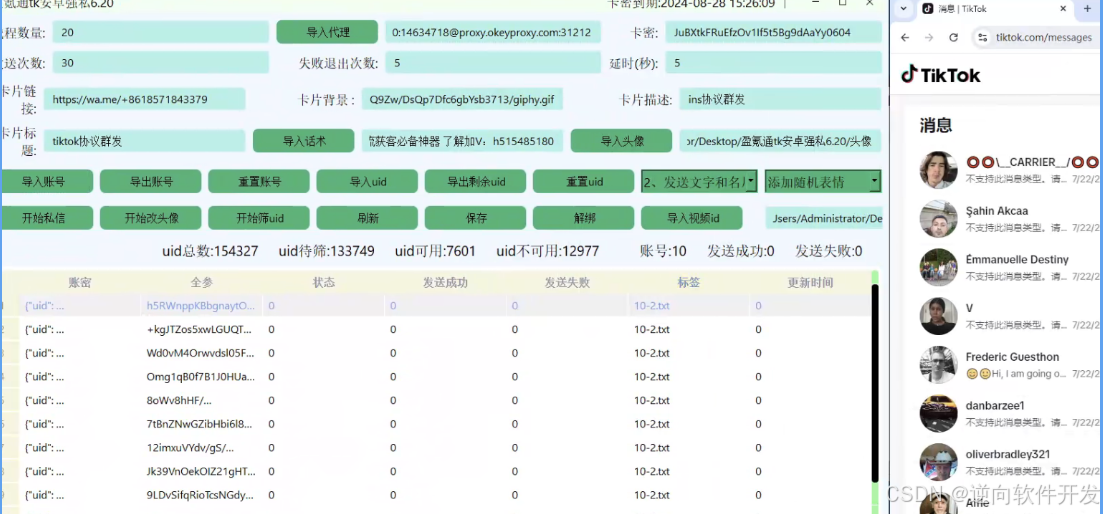Edit the 卡片标题 tiktok协议群发 field
Viewport: 1104px width, 514px height.
(x=144, y=141)
